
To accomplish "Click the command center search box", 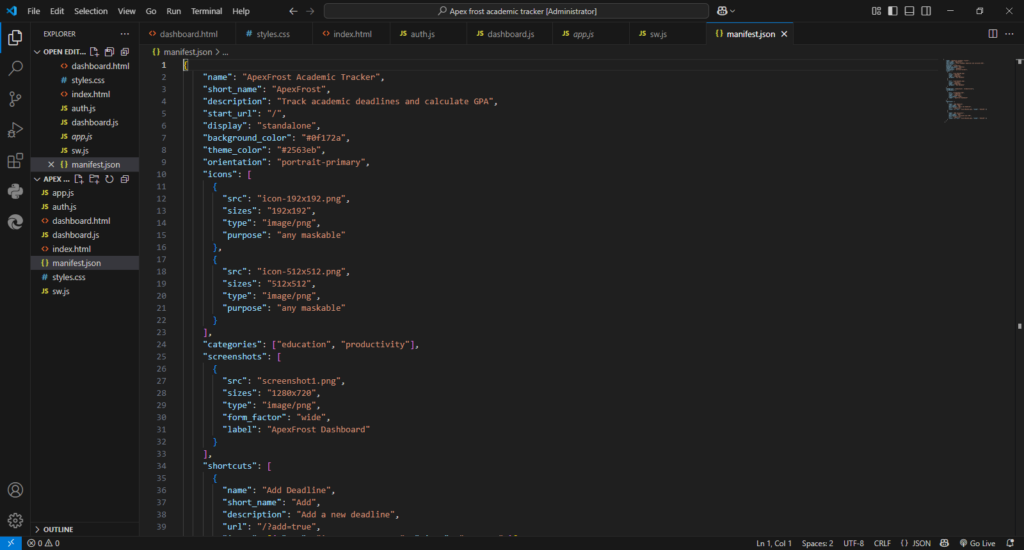I will [x=516, y=11].
